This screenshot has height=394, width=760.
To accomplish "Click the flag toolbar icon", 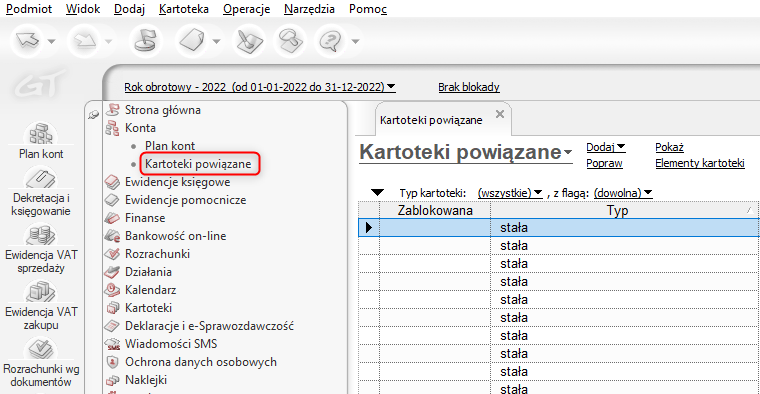I will click(145, 41).
